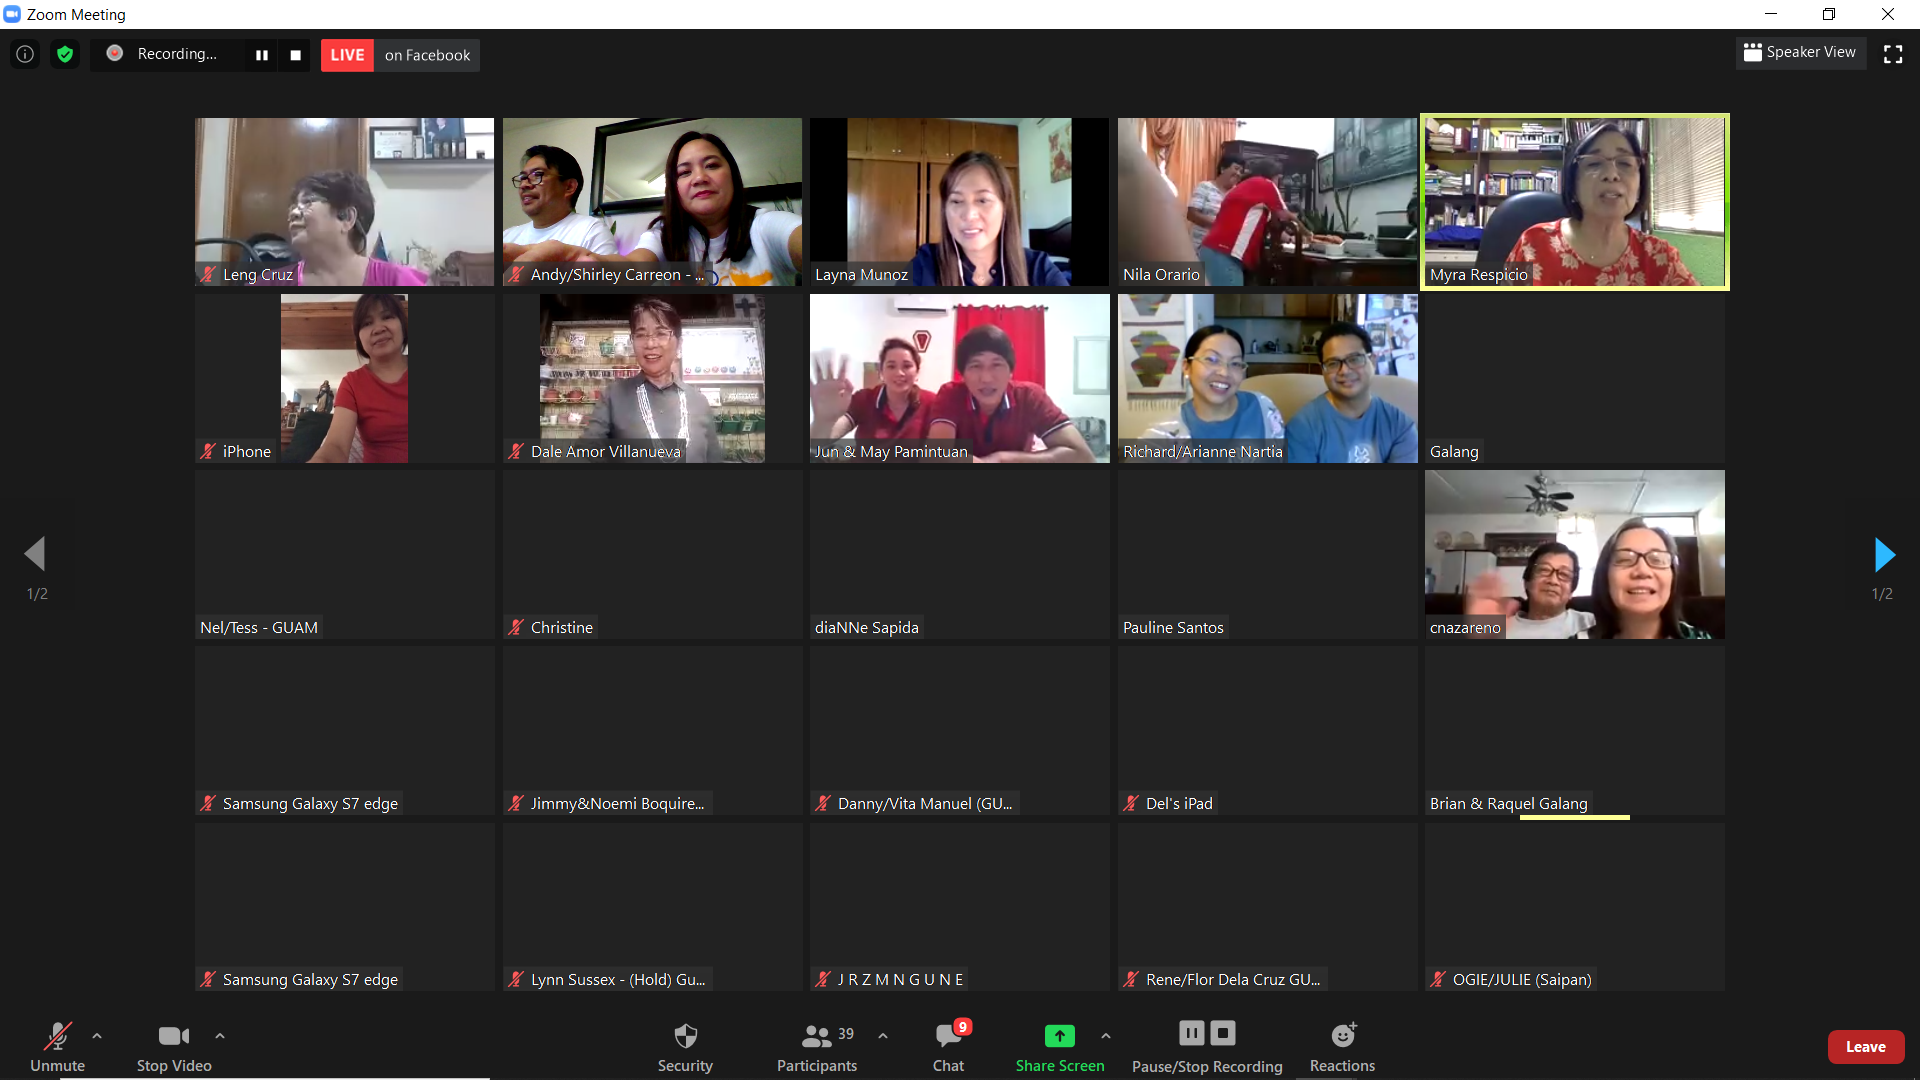Select Leng Cruz video tile

(x=344, y=202)
